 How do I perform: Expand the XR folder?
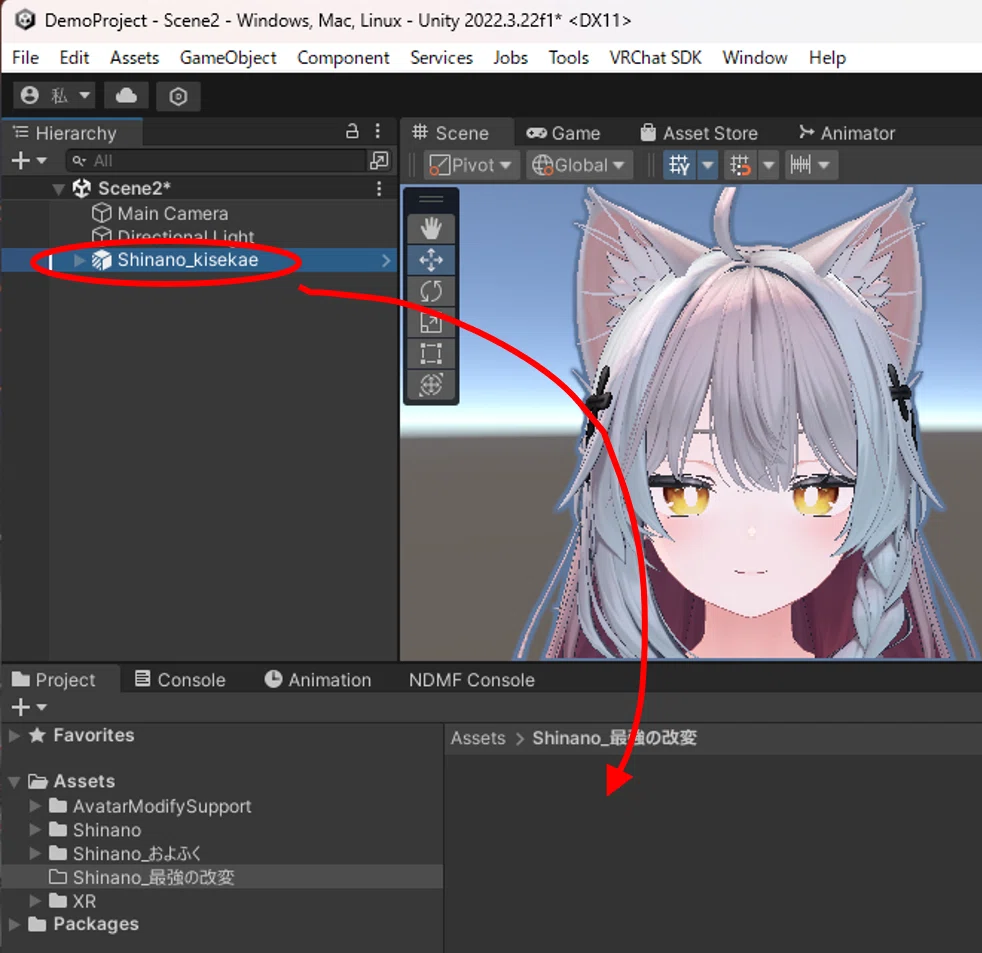35,901
